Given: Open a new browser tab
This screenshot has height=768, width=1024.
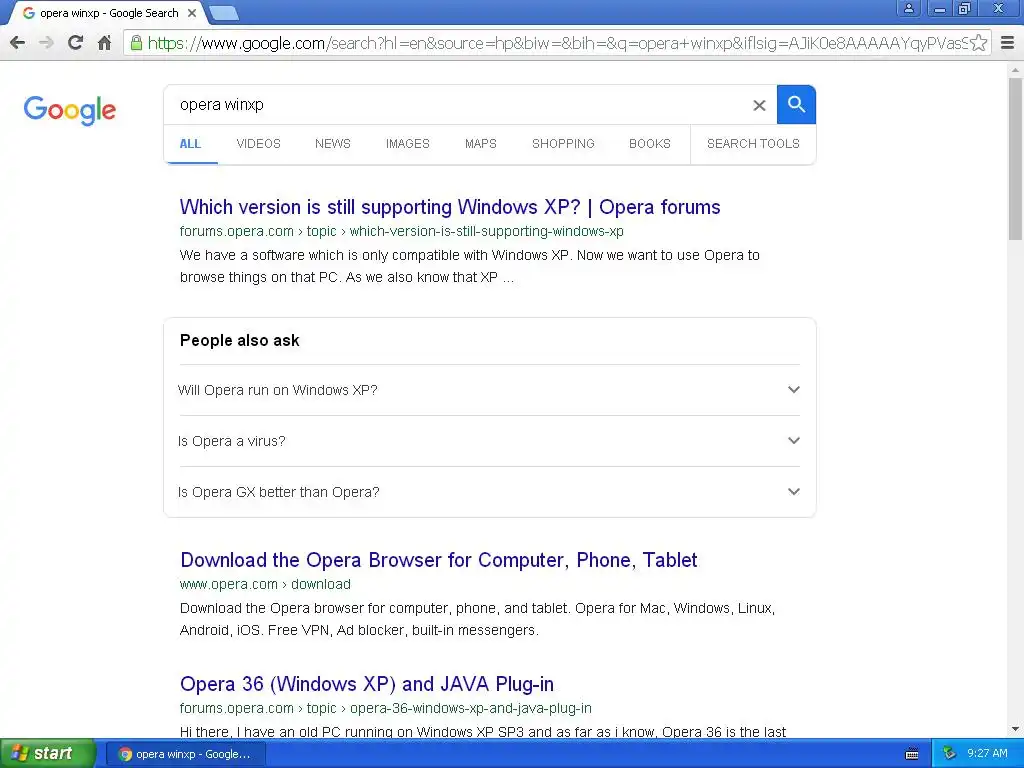Looking at the screenshot, I should [224, 13].
